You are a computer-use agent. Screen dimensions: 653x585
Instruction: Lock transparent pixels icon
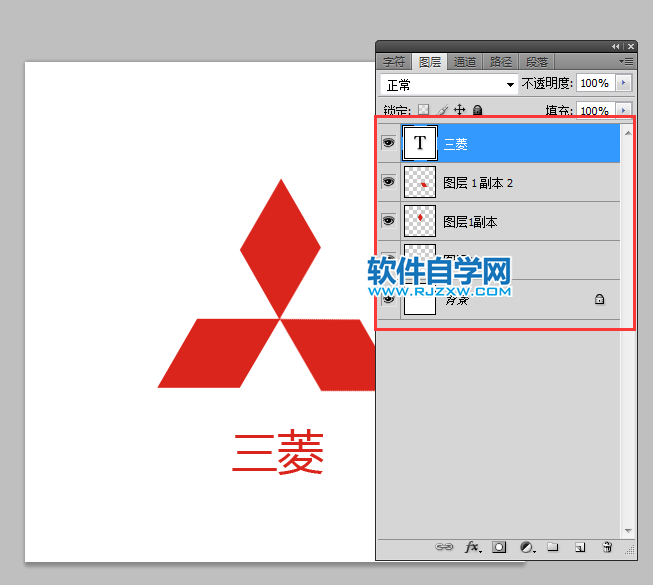coord(424,110)
